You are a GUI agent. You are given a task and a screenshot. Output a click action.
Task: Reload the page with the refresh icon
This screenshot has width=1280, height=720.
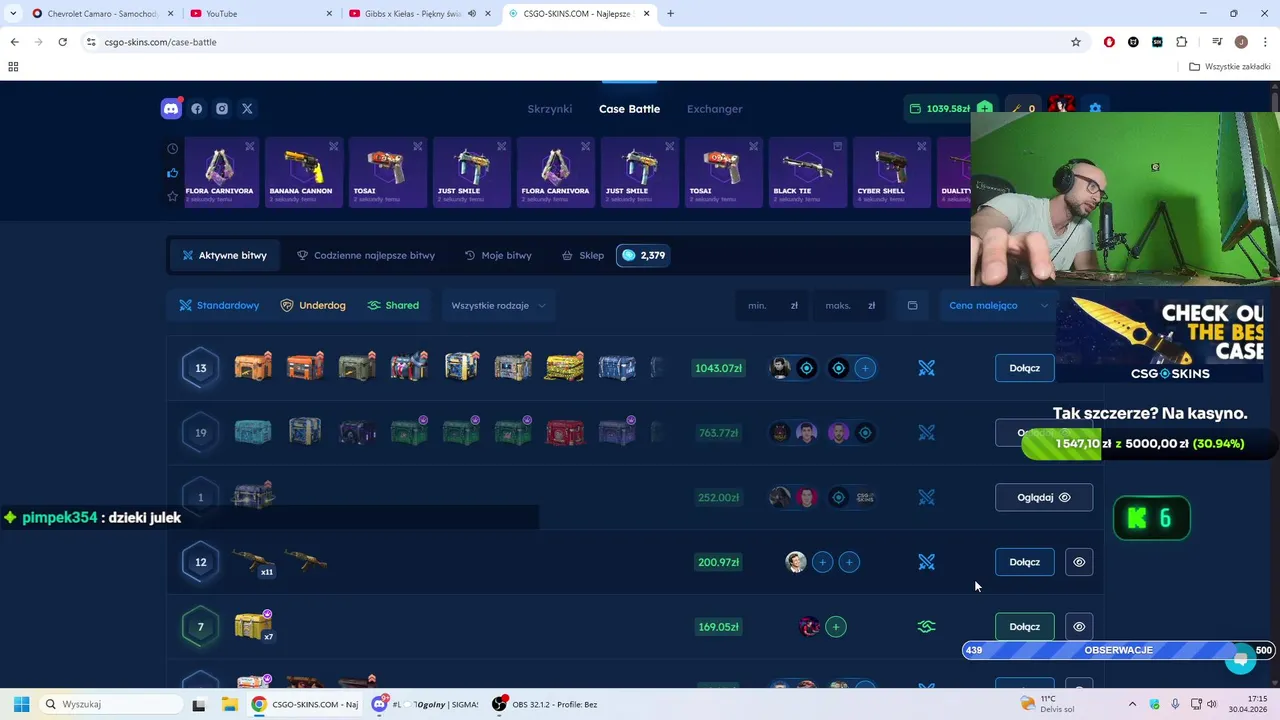click(62, 42)
